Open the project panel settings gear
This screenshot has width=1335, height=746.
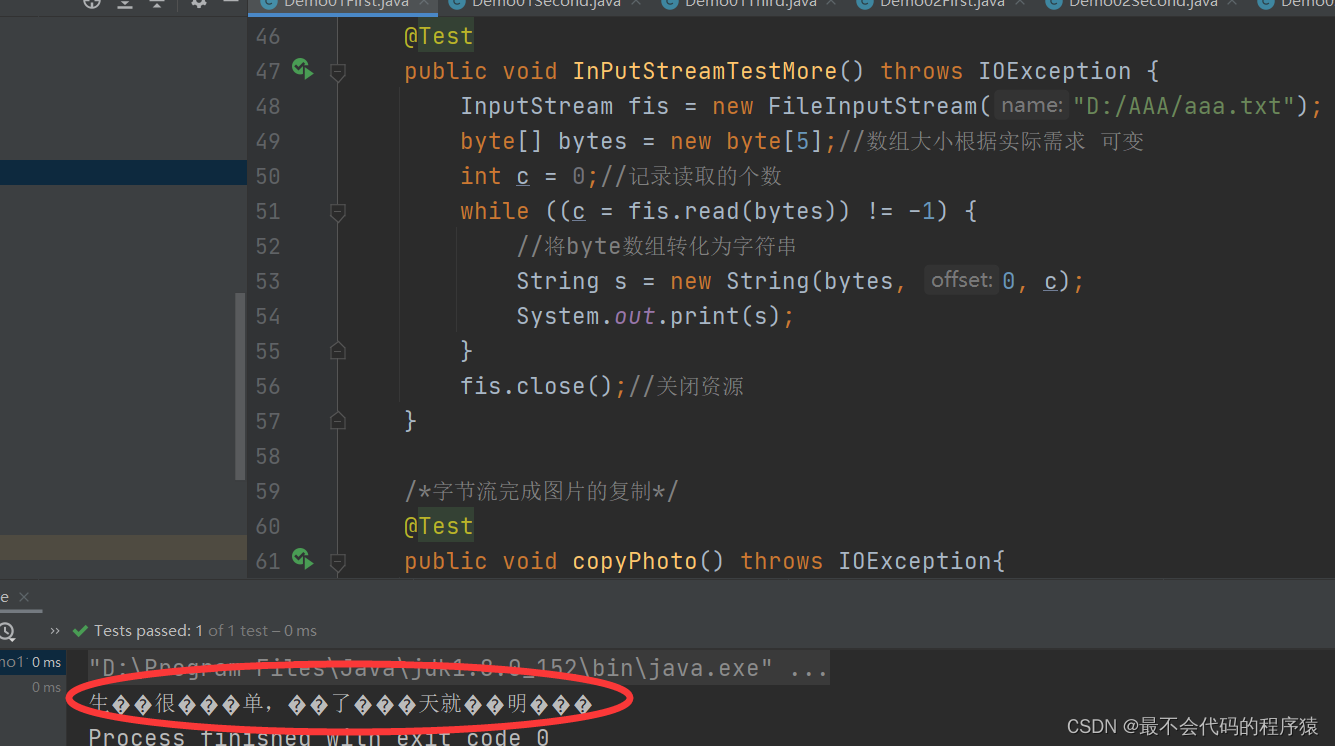[199, 3]
